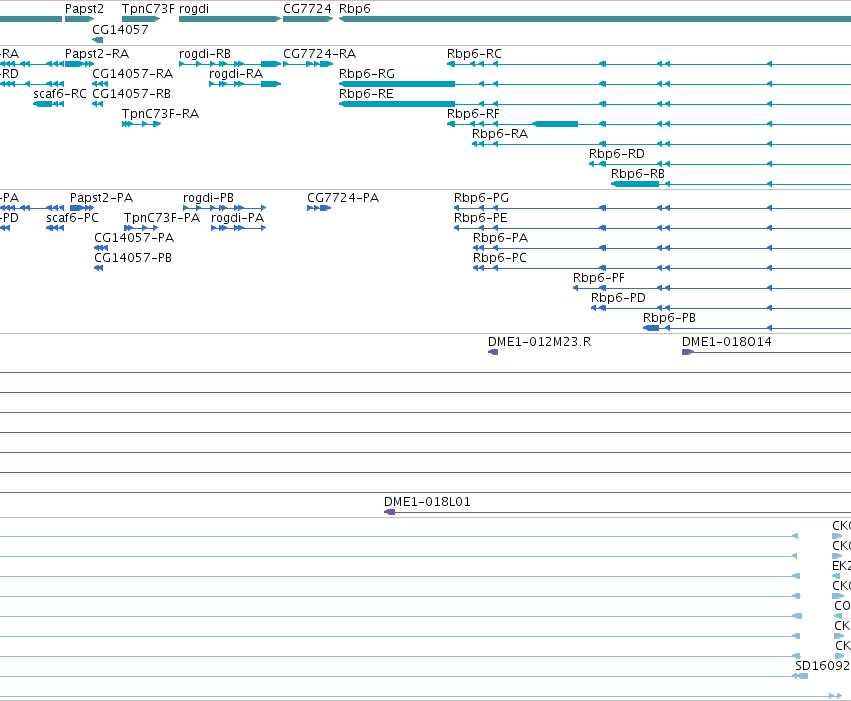Viewport: 851px width, 701px height.
Task: Click protein label rogdi-PA
Action: [237, 218]
